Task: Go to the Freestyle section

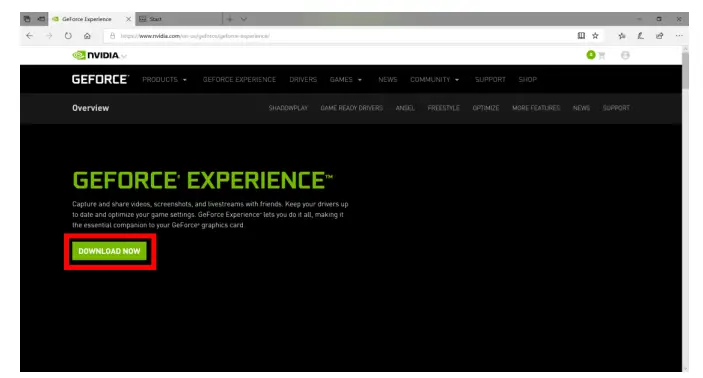Action: coord(443,108)
